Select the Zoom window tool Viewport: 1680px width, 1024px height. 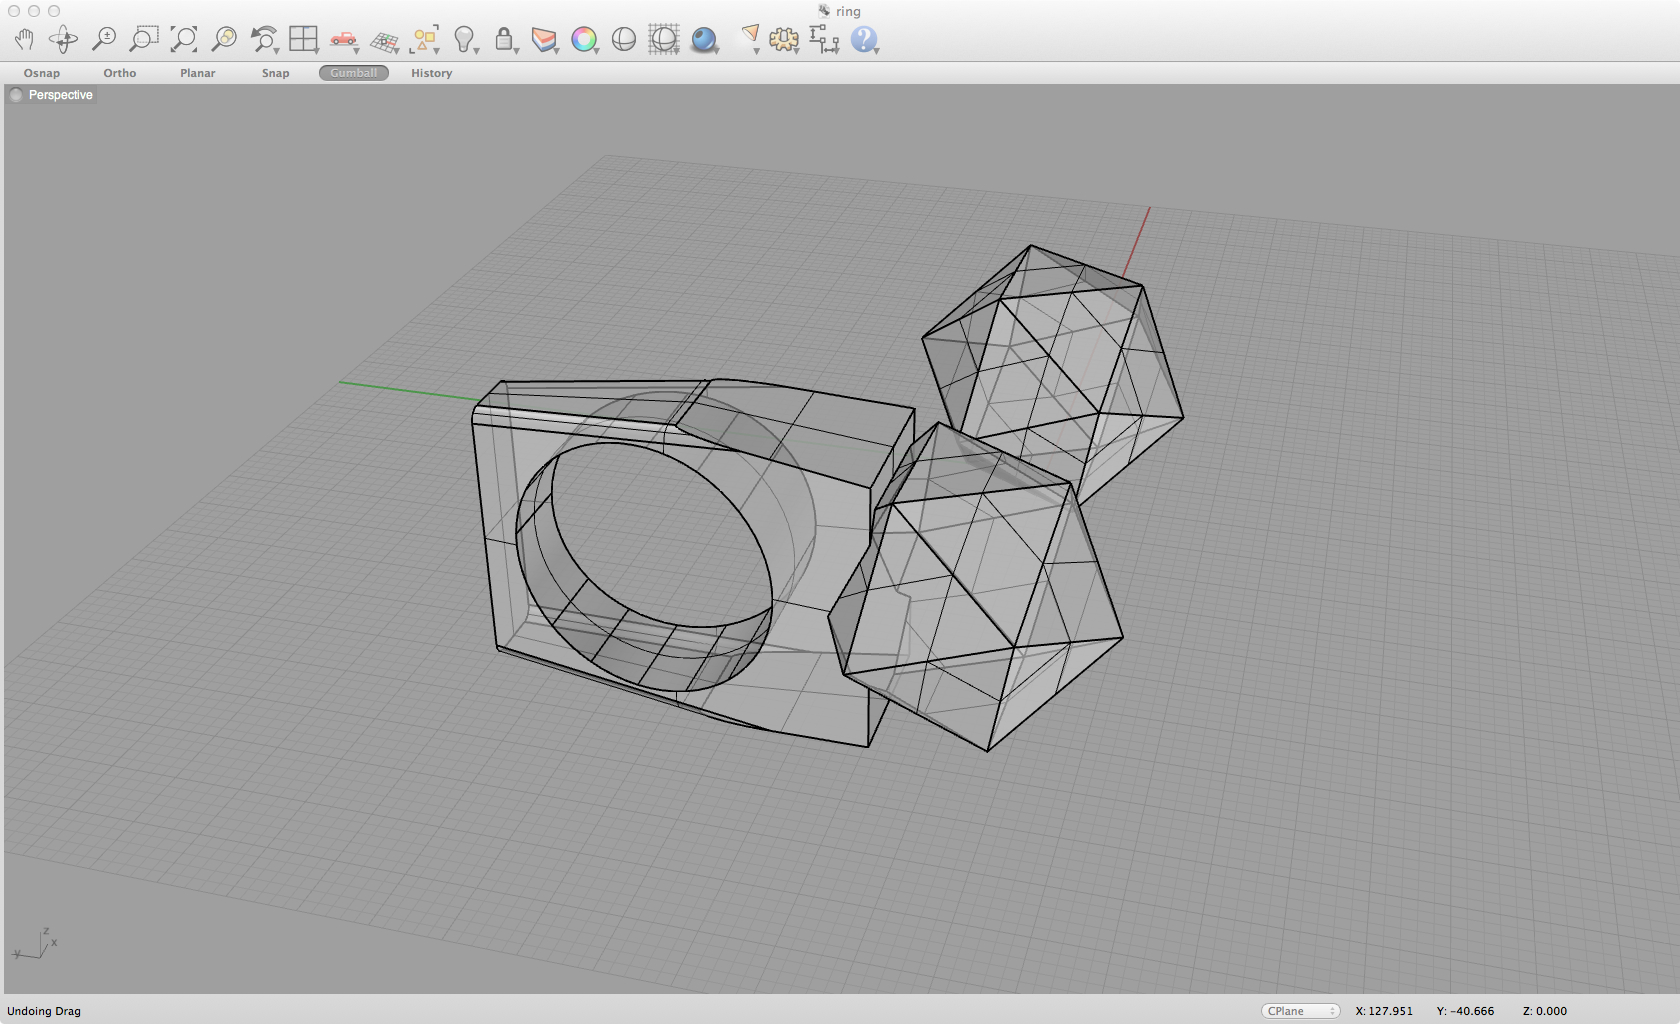tap(144, 40)
